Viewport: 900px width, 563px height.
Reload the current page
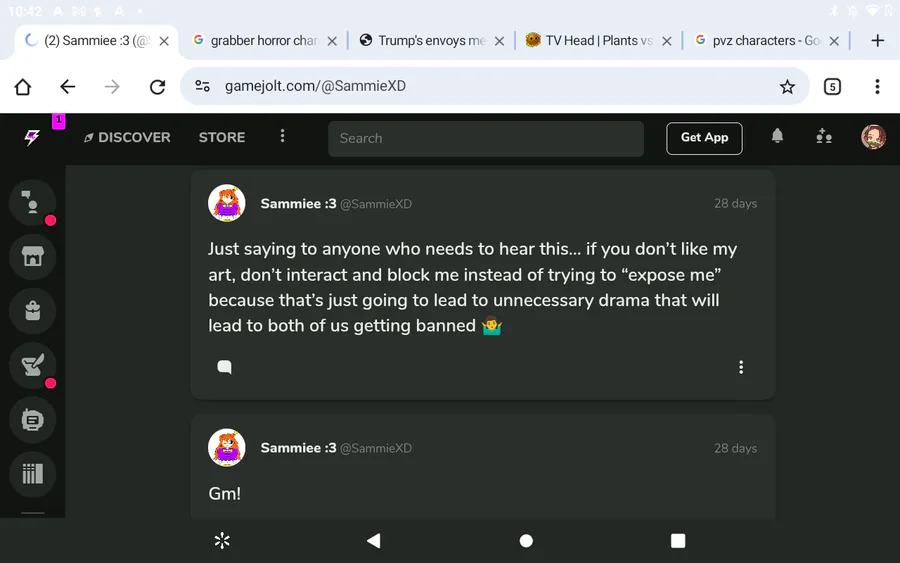(x=157, y=87)
